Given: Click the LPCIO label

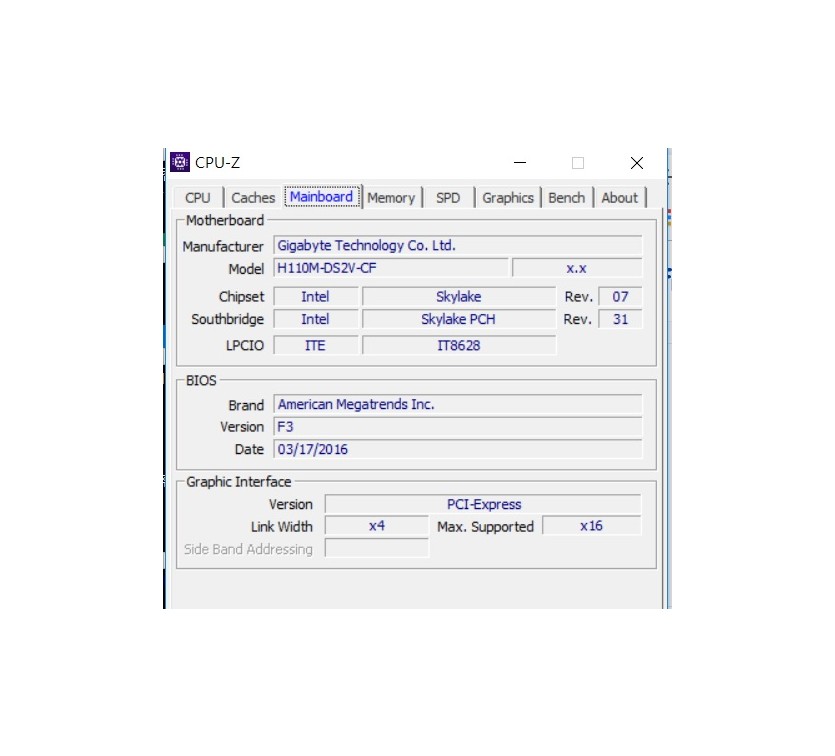Looking at the screenshot, I should [x=244, y=346].
